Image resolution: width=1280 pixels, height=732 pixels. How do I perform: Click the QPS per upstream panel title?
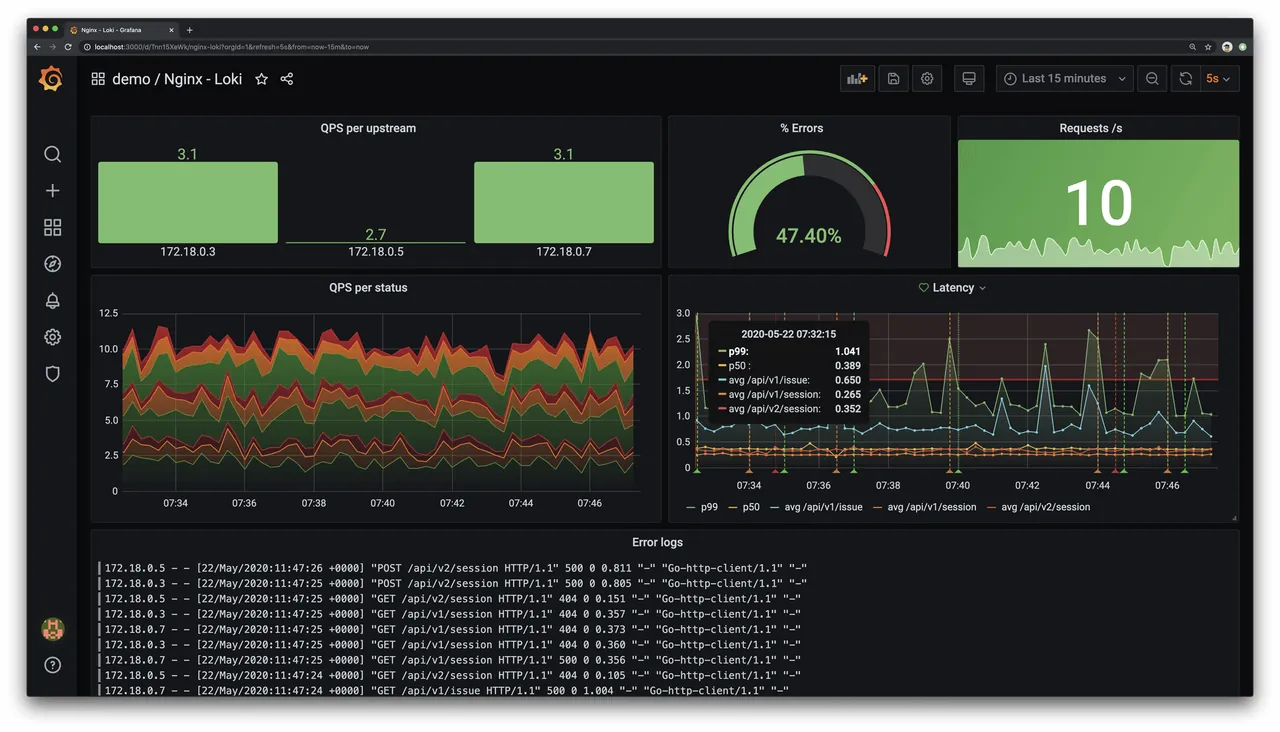pos(368,128)
